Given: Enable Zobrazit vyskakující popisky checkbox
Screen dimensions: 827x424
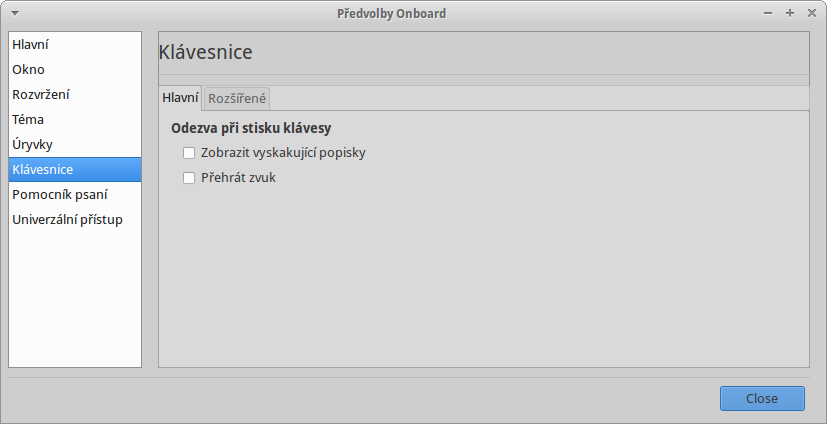Looking at the screenshot, I should 189,153.
